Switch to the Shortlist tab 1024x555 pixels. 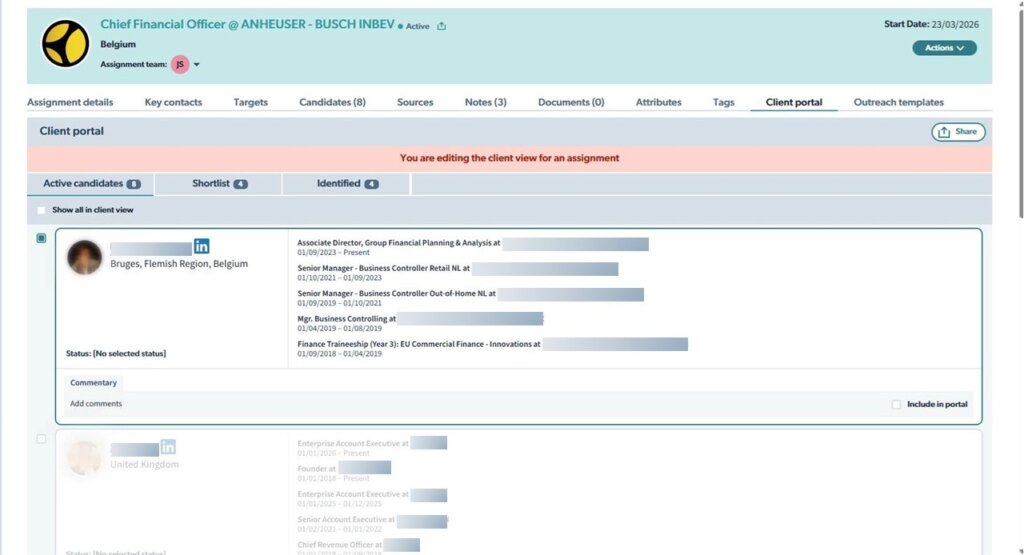click(219, 184)
